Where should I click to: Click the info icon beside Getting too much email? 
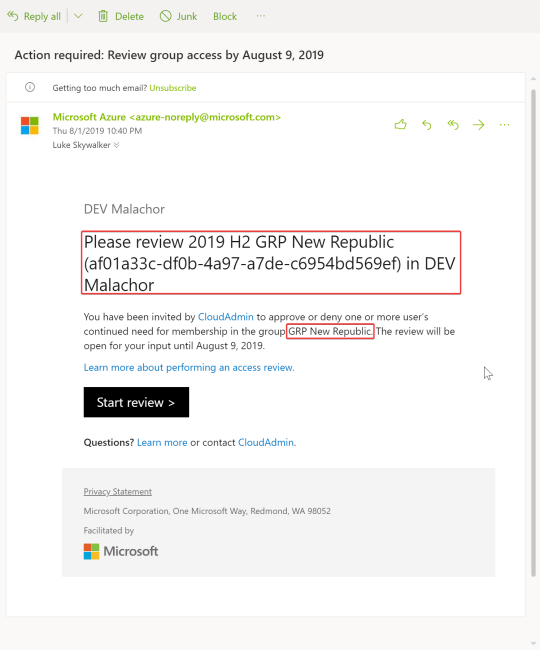click(30, 87)
